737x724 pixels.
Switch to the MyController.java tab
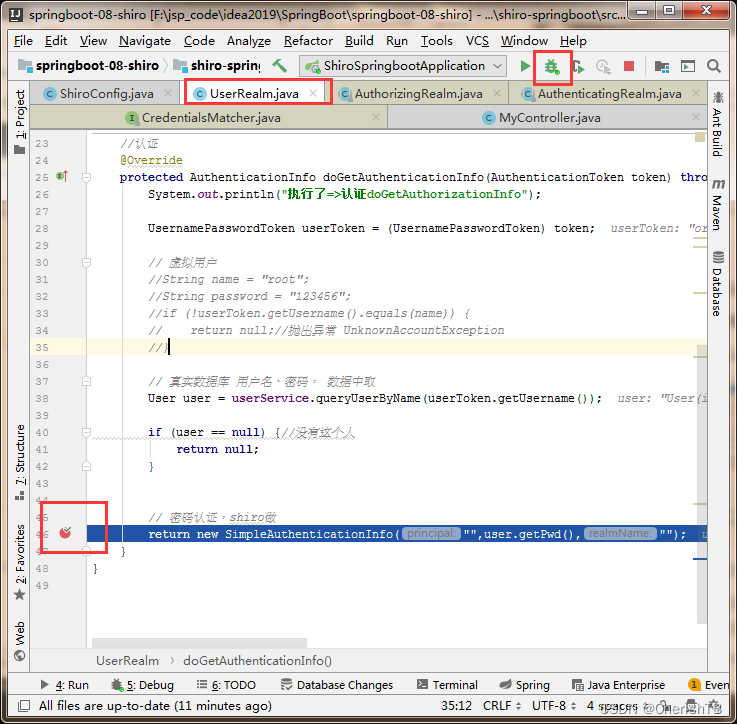click(x=549, y=118)
